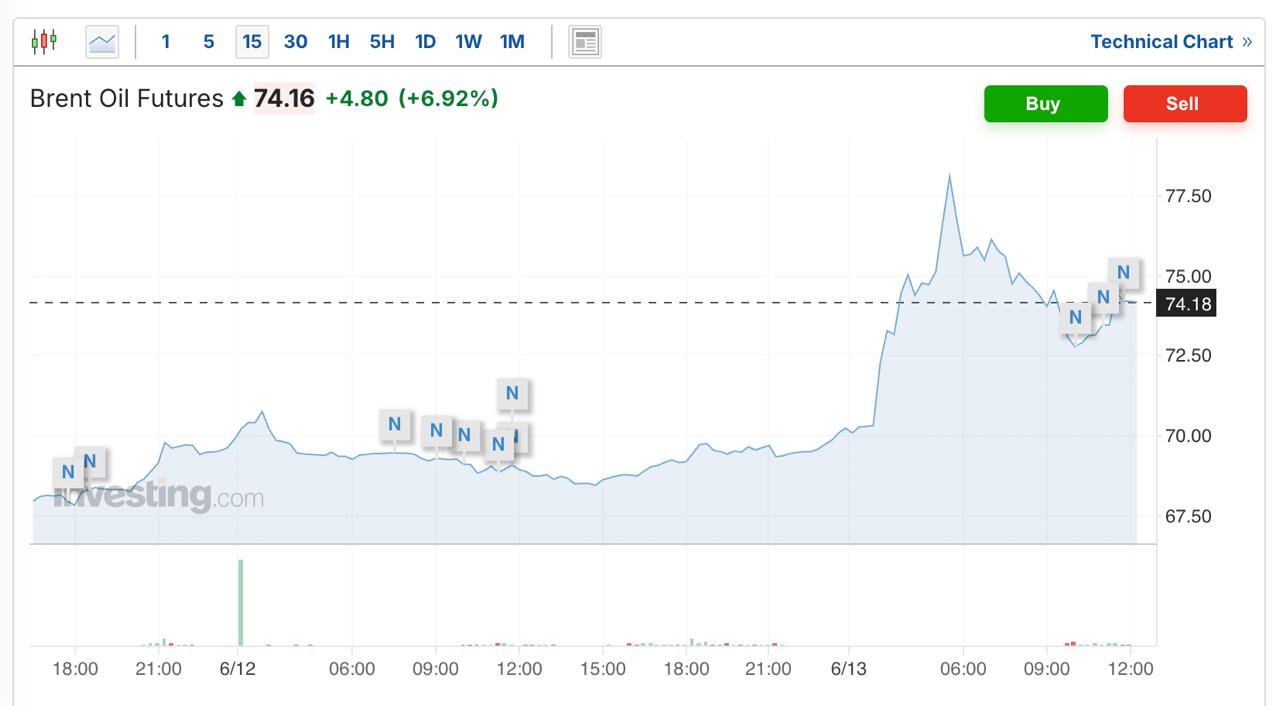Click the N news marker above 06:00 on 6/12
Viewport: 1280px width, 706px height.
[394, 424]
